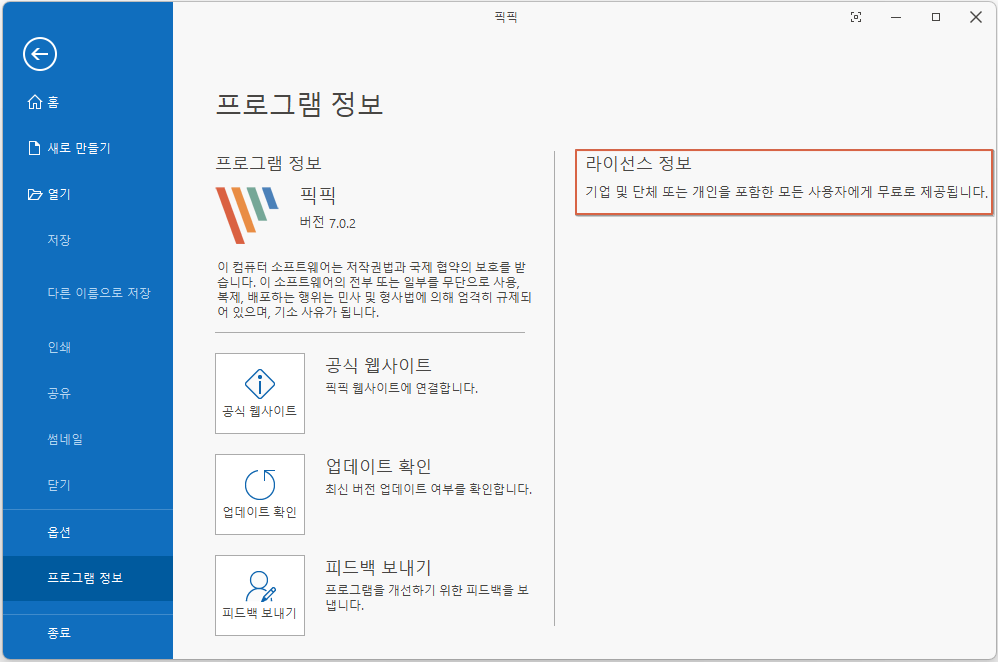Screen dimensions: 998x662
Task: Click the 공식 웹사이트 heading text
Action: tap(378, 365)
